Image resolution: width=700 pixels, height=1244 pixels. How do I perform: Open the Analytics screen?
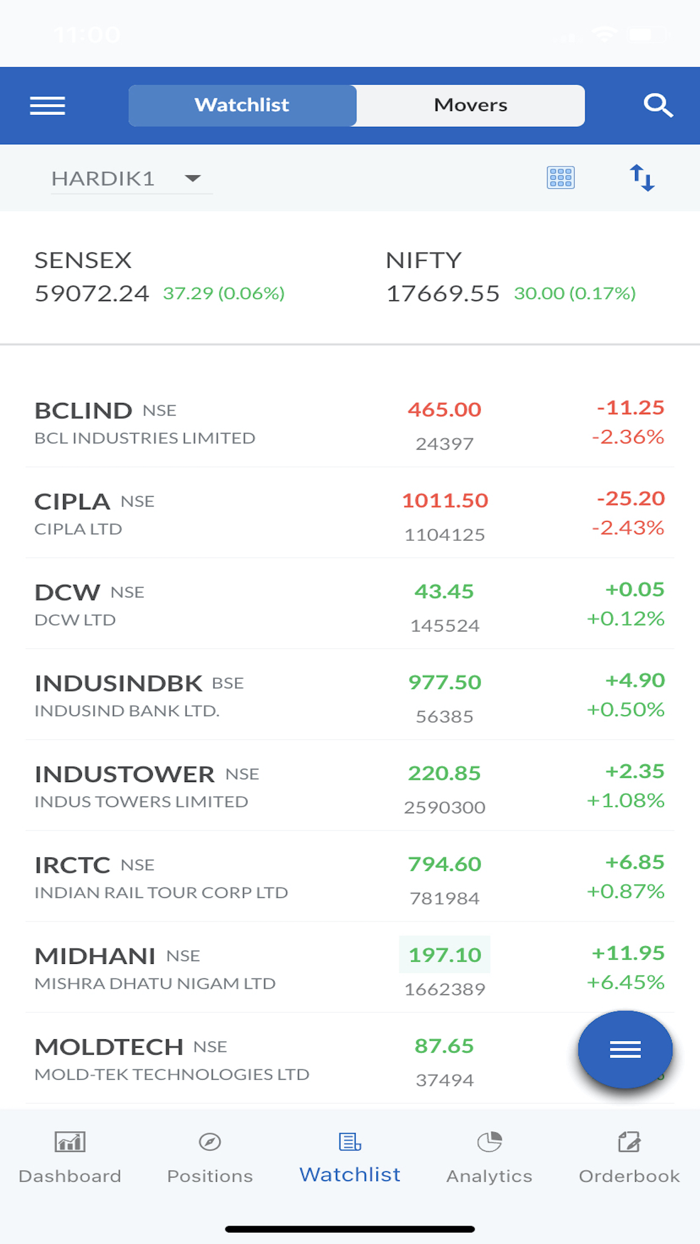point(489,1156)
